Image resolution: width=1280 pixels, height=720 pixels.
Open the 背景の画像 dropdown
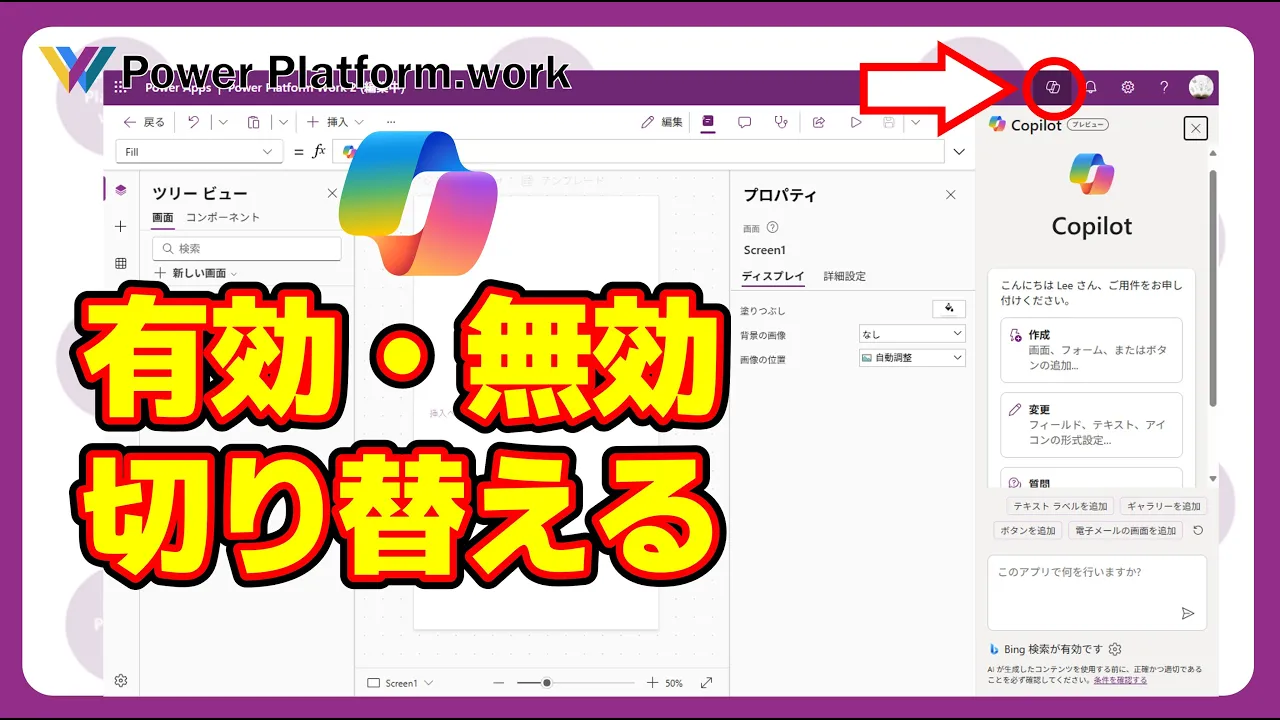[912, 334]
